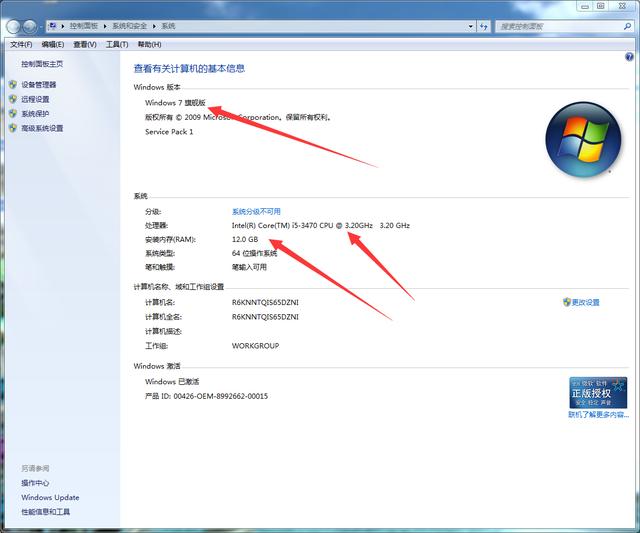Expand arrow after 控制面板 in breadcrumb

tap(105, 26)
